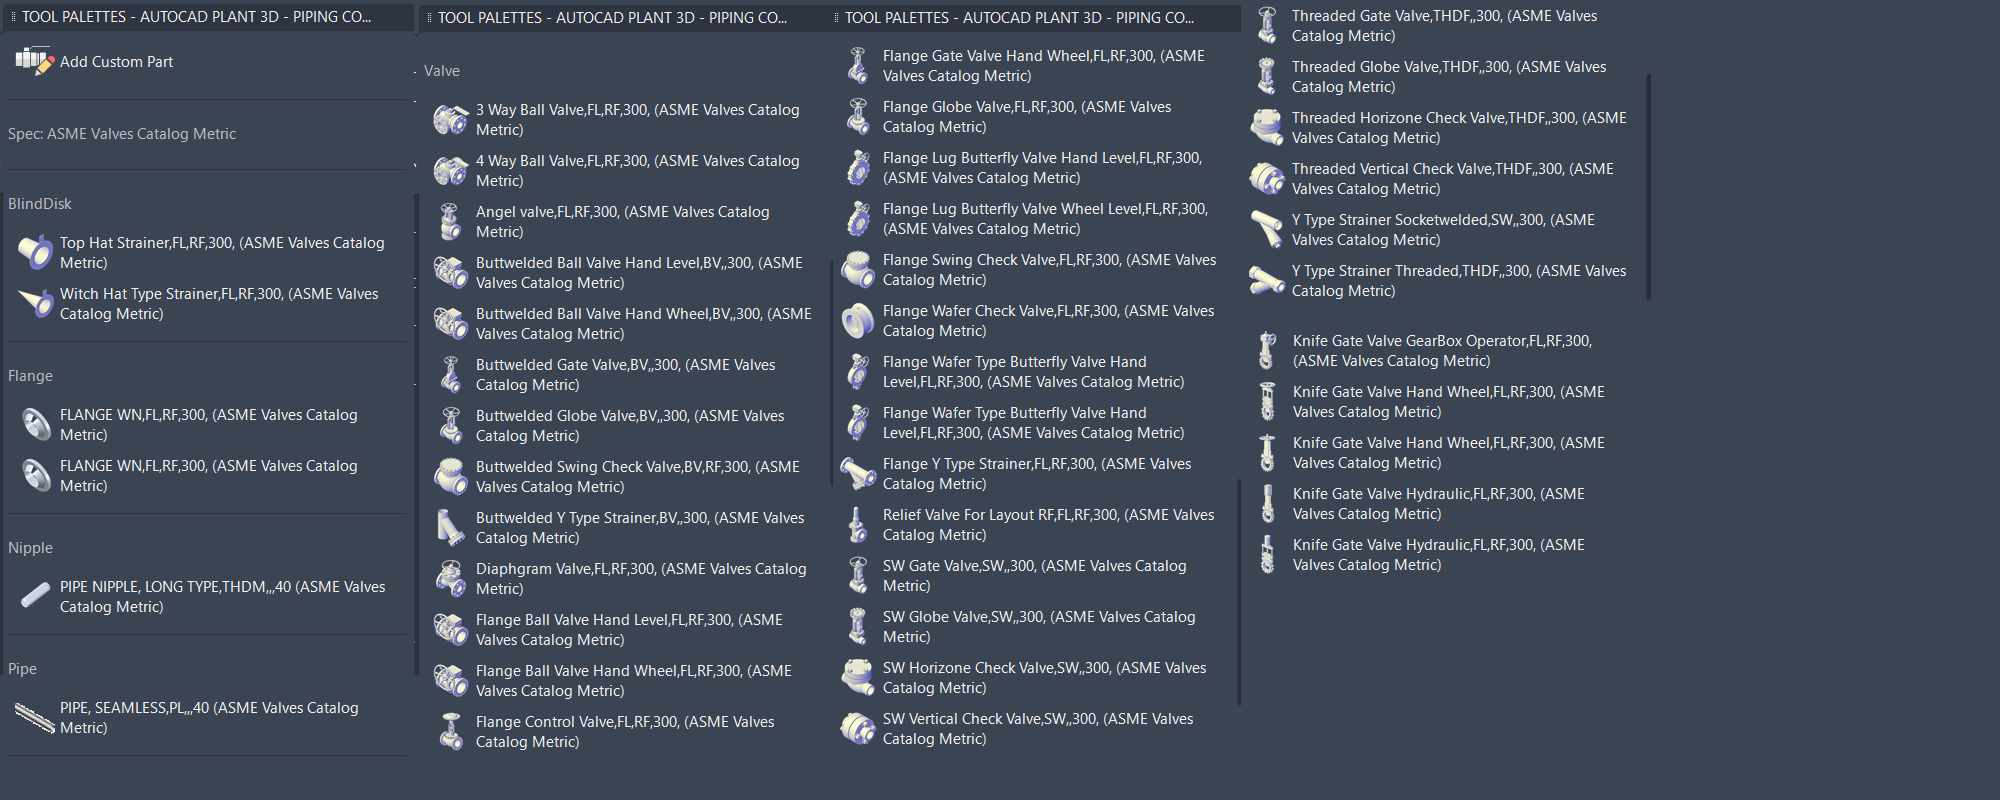Click the Pipe section heading
This screenshot has width=2000, height=800.
click(22, 669)
